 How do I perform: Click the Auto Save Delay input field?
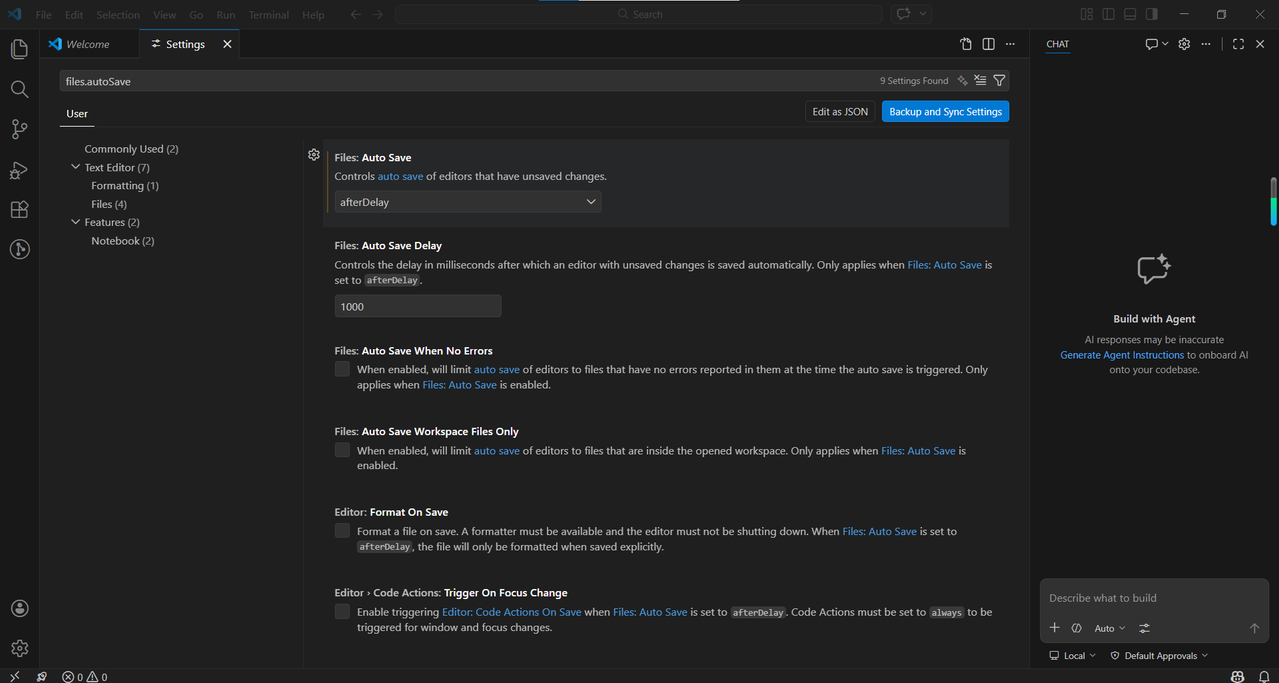pyautogui.click(x=418, y=306)
